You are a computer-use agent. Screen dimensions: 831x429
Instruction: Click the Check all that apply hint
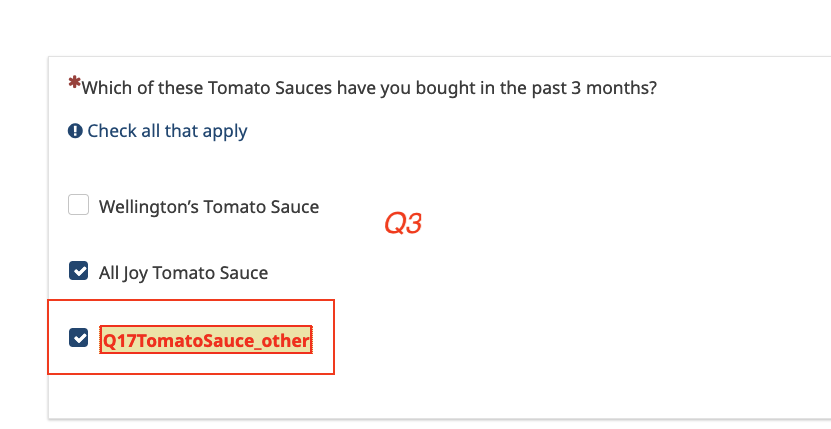pos(167,131)
